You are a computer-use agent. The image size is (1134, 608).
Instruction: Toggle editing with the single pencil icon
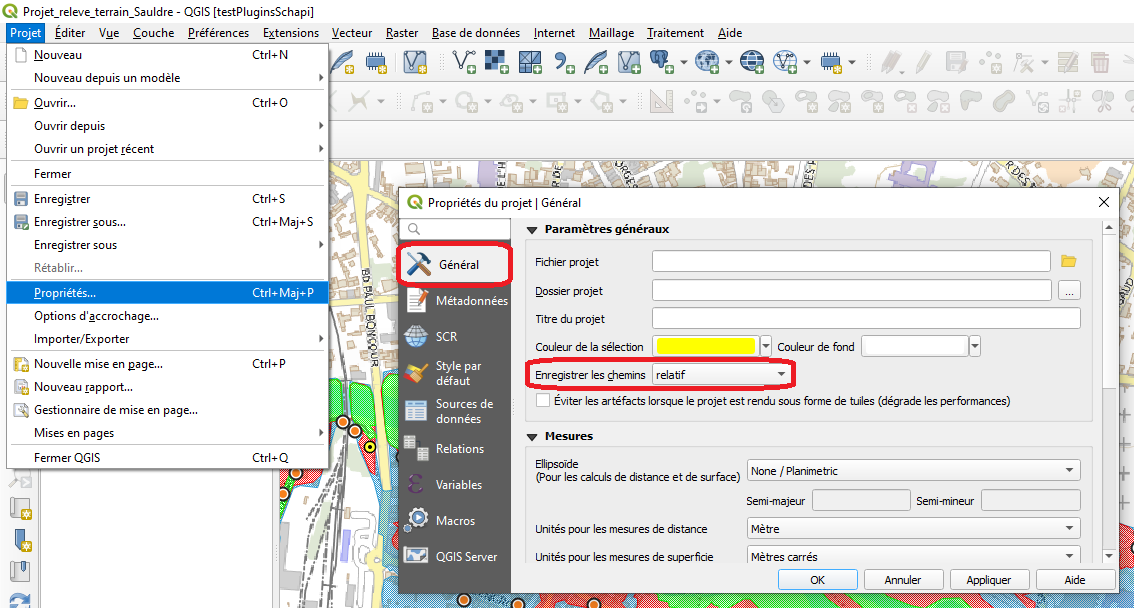[923, 62]
